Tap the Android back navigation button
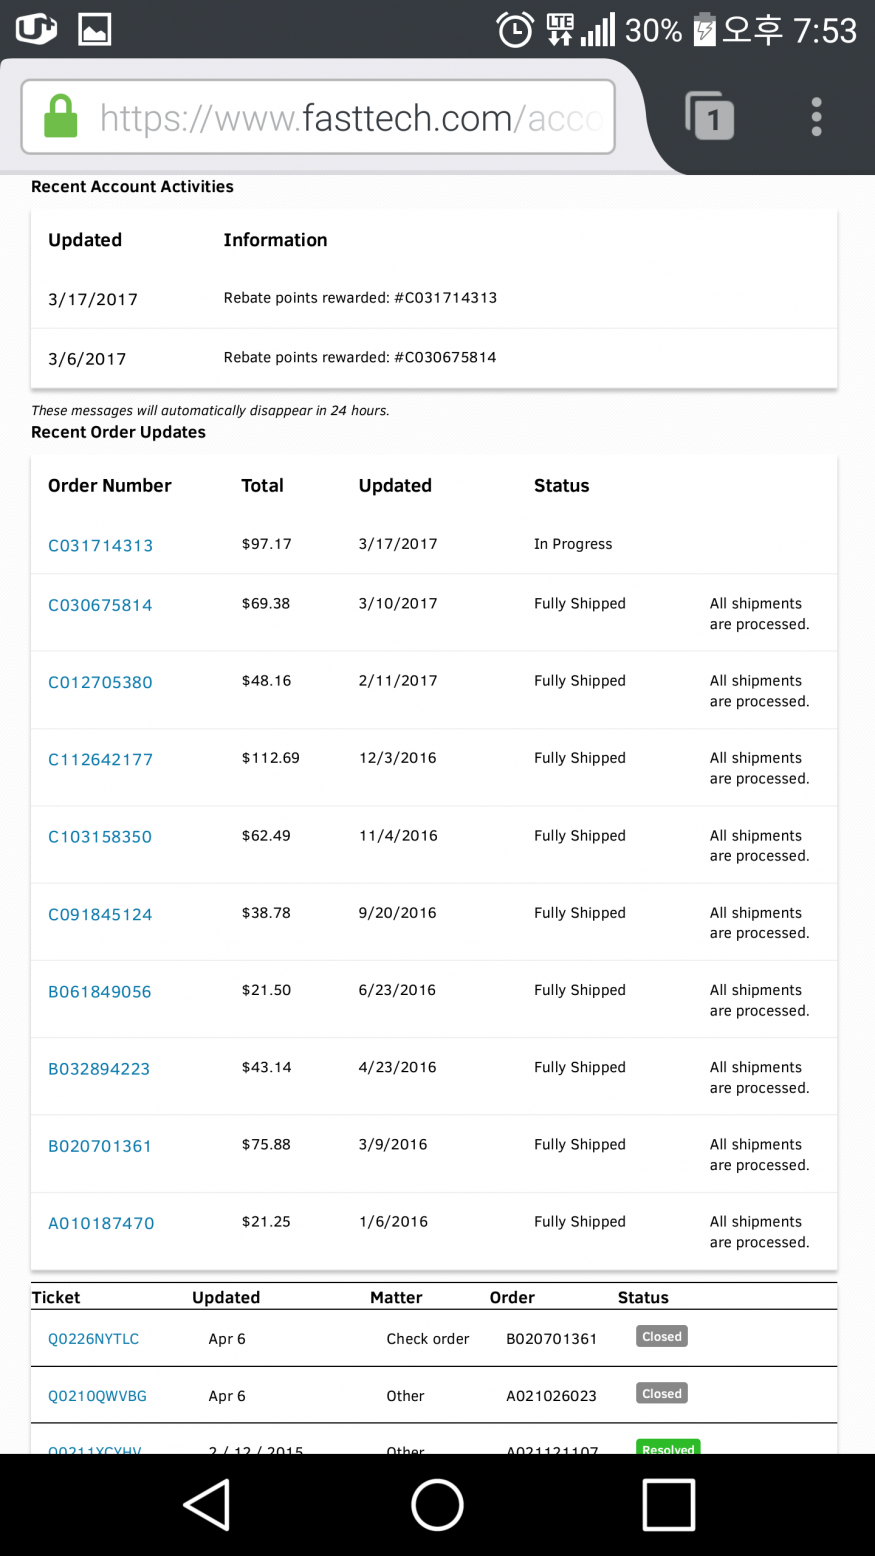This screenshot has width=875, height=1556. point(207,1505)
